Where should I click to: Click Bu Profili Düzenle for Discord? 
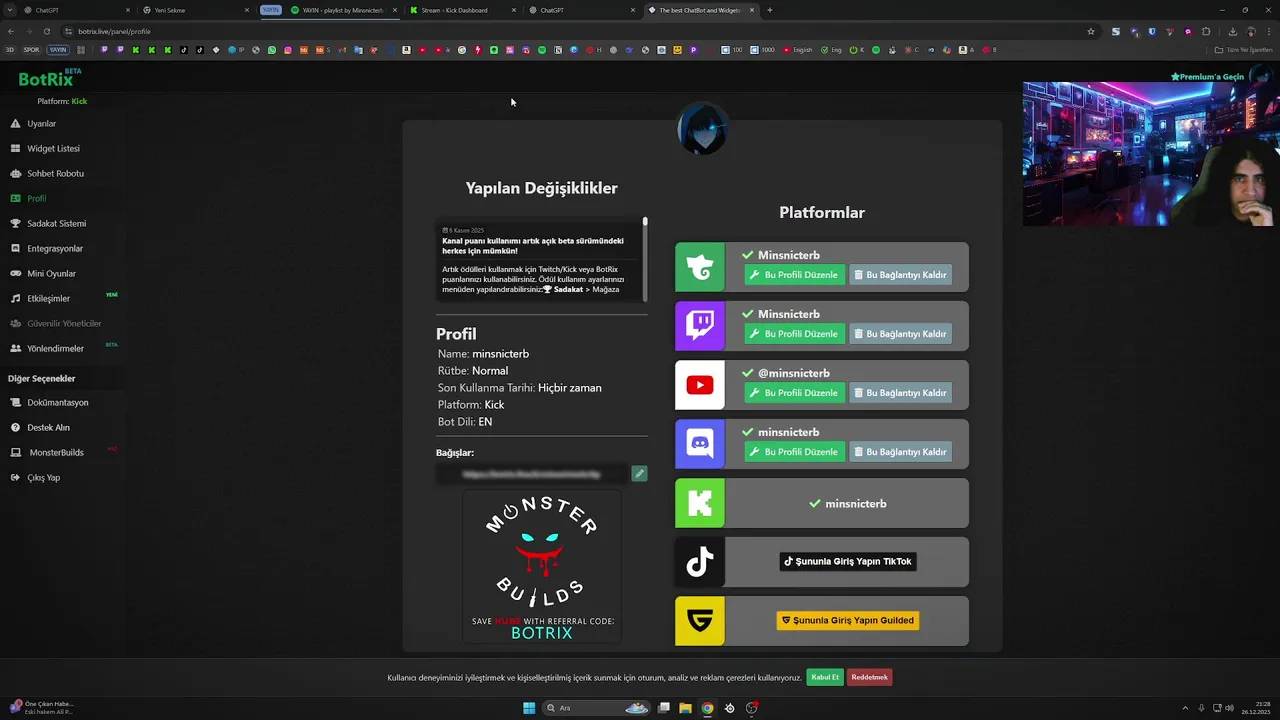pos(794,452)
